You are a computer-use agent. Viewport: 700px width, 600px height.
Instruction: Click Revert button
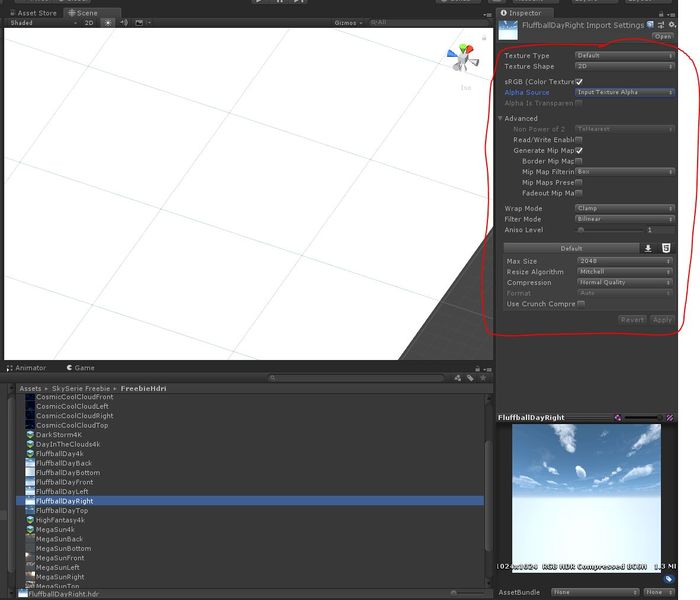pyautogui.click(x=632, y=320)
